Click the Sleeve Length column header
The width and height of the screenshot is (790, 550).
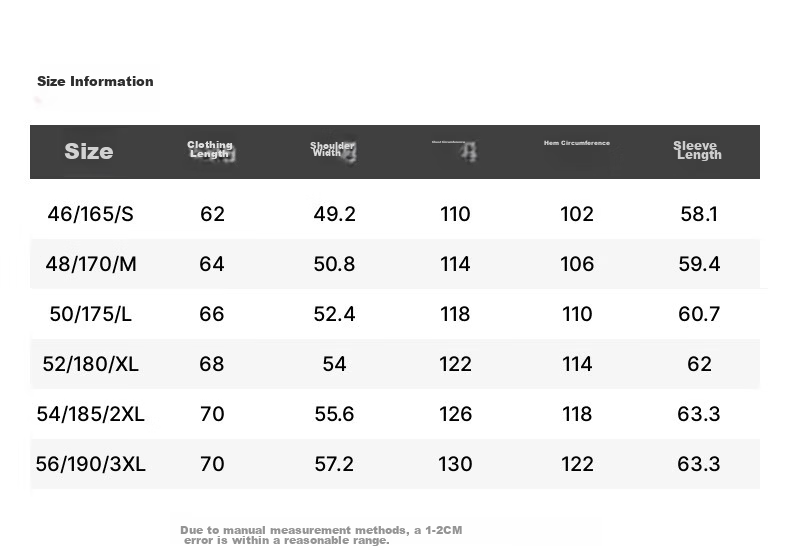[x=697, y=151]
